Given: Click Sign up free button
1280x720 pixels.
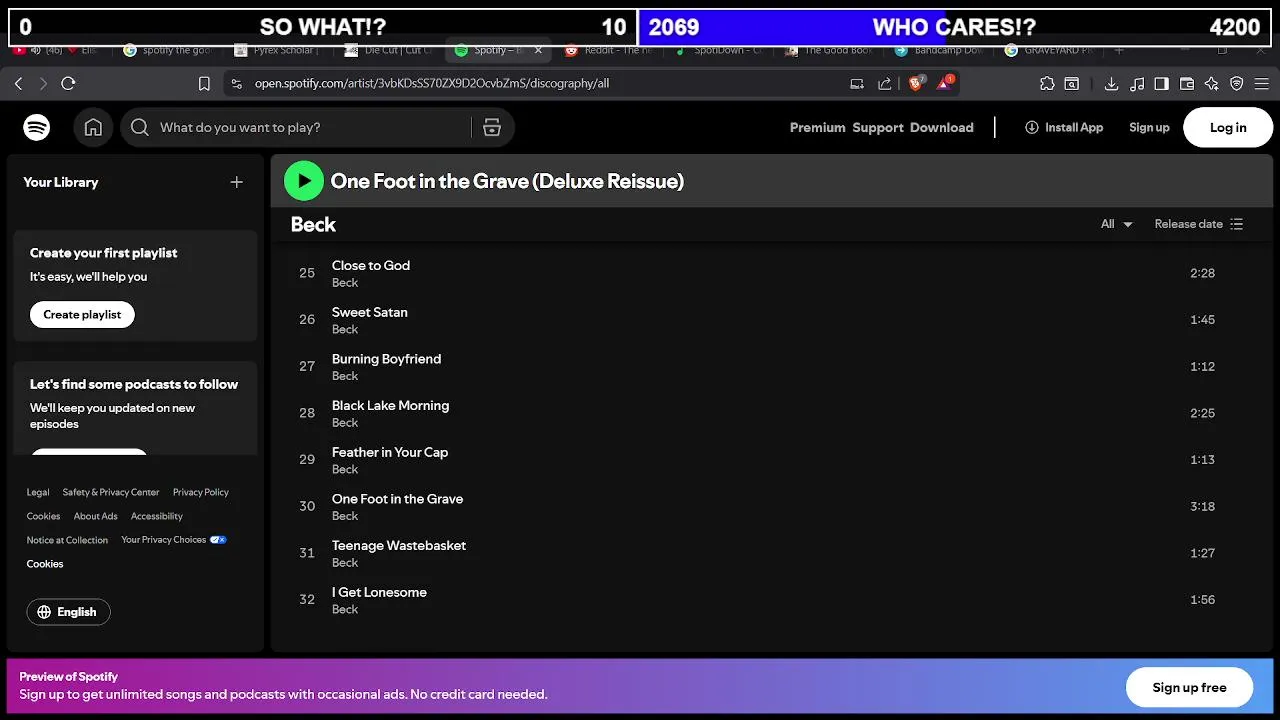Looking at the screenshot, I should tap(1189, 687).
